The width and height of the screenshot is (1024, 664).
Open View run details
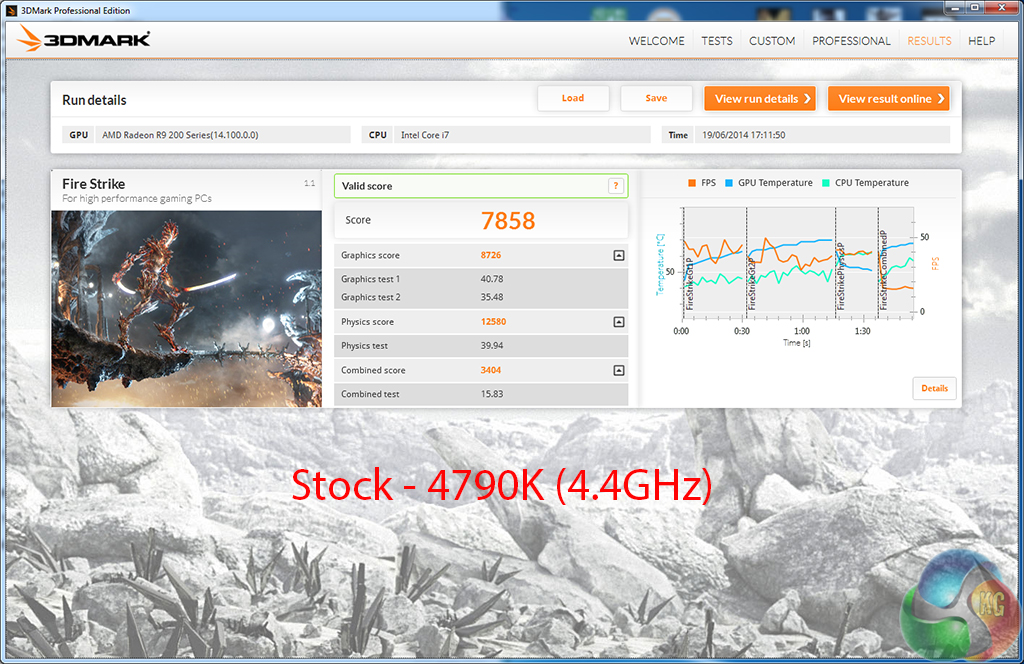tap(760, 99)
